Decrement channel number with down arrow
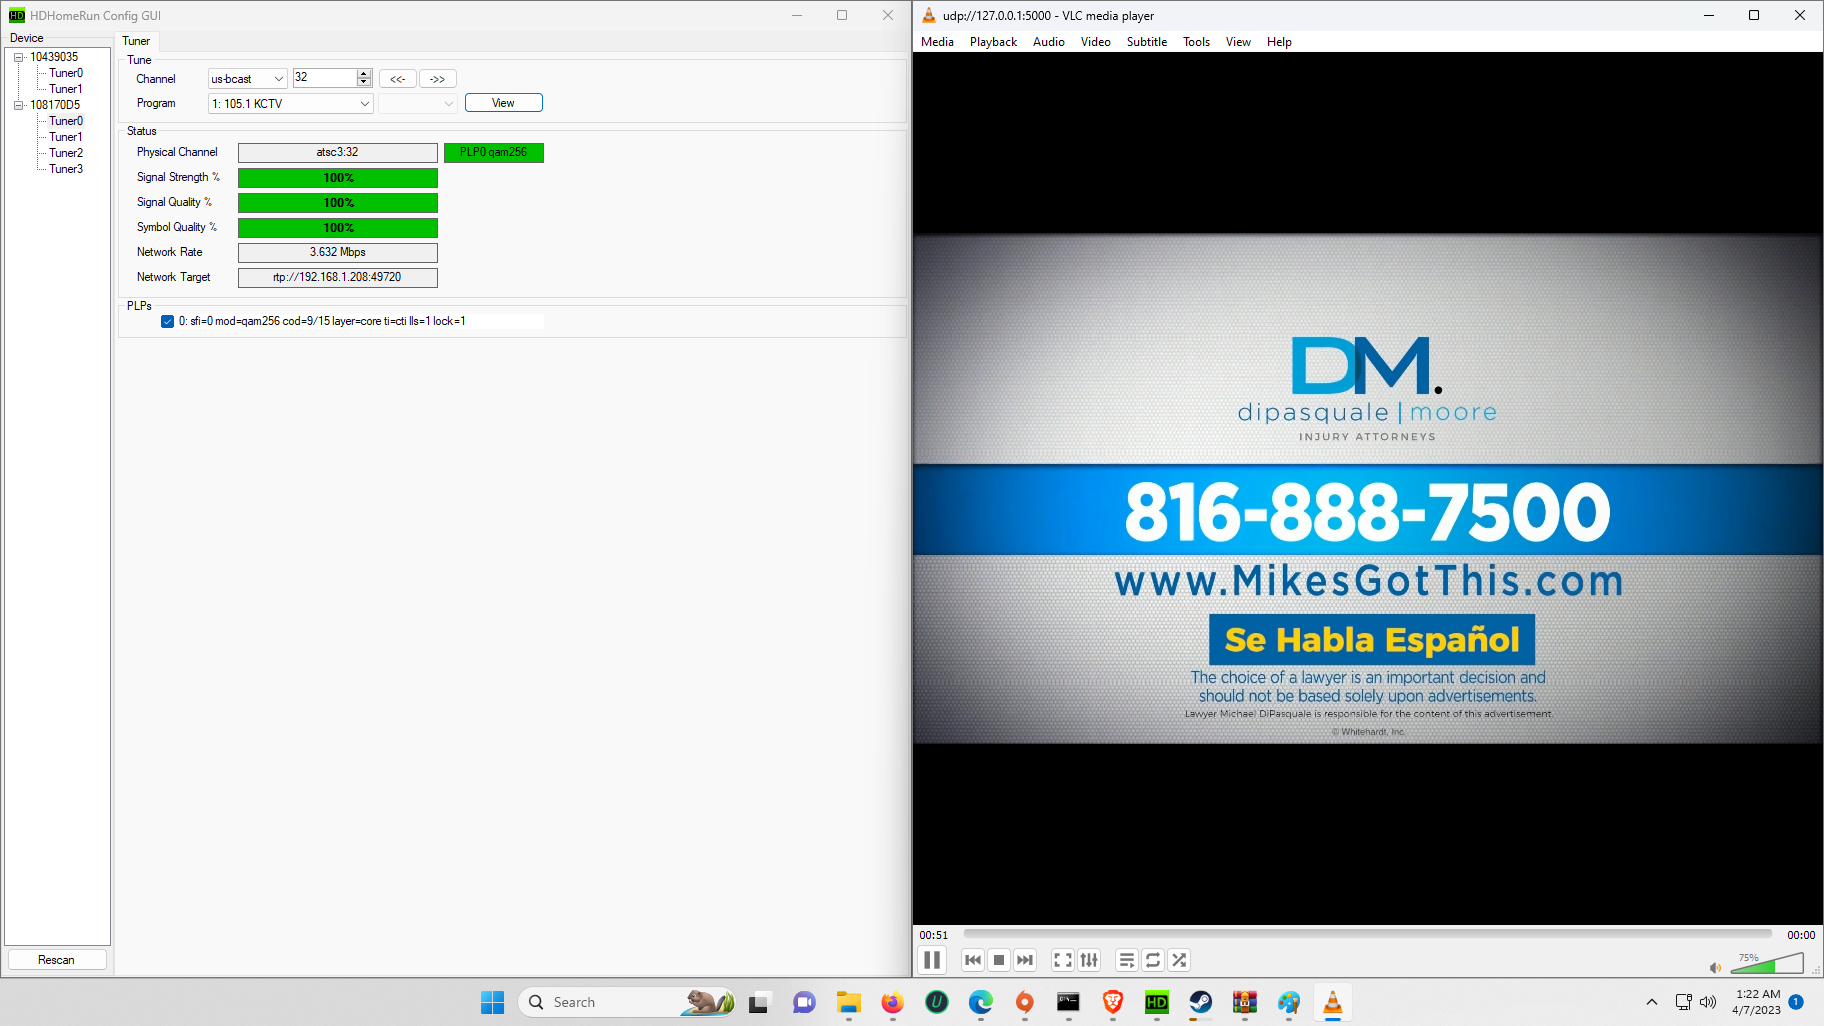The height and width of the screenshot is (1026, 1824). pos(364,82)
